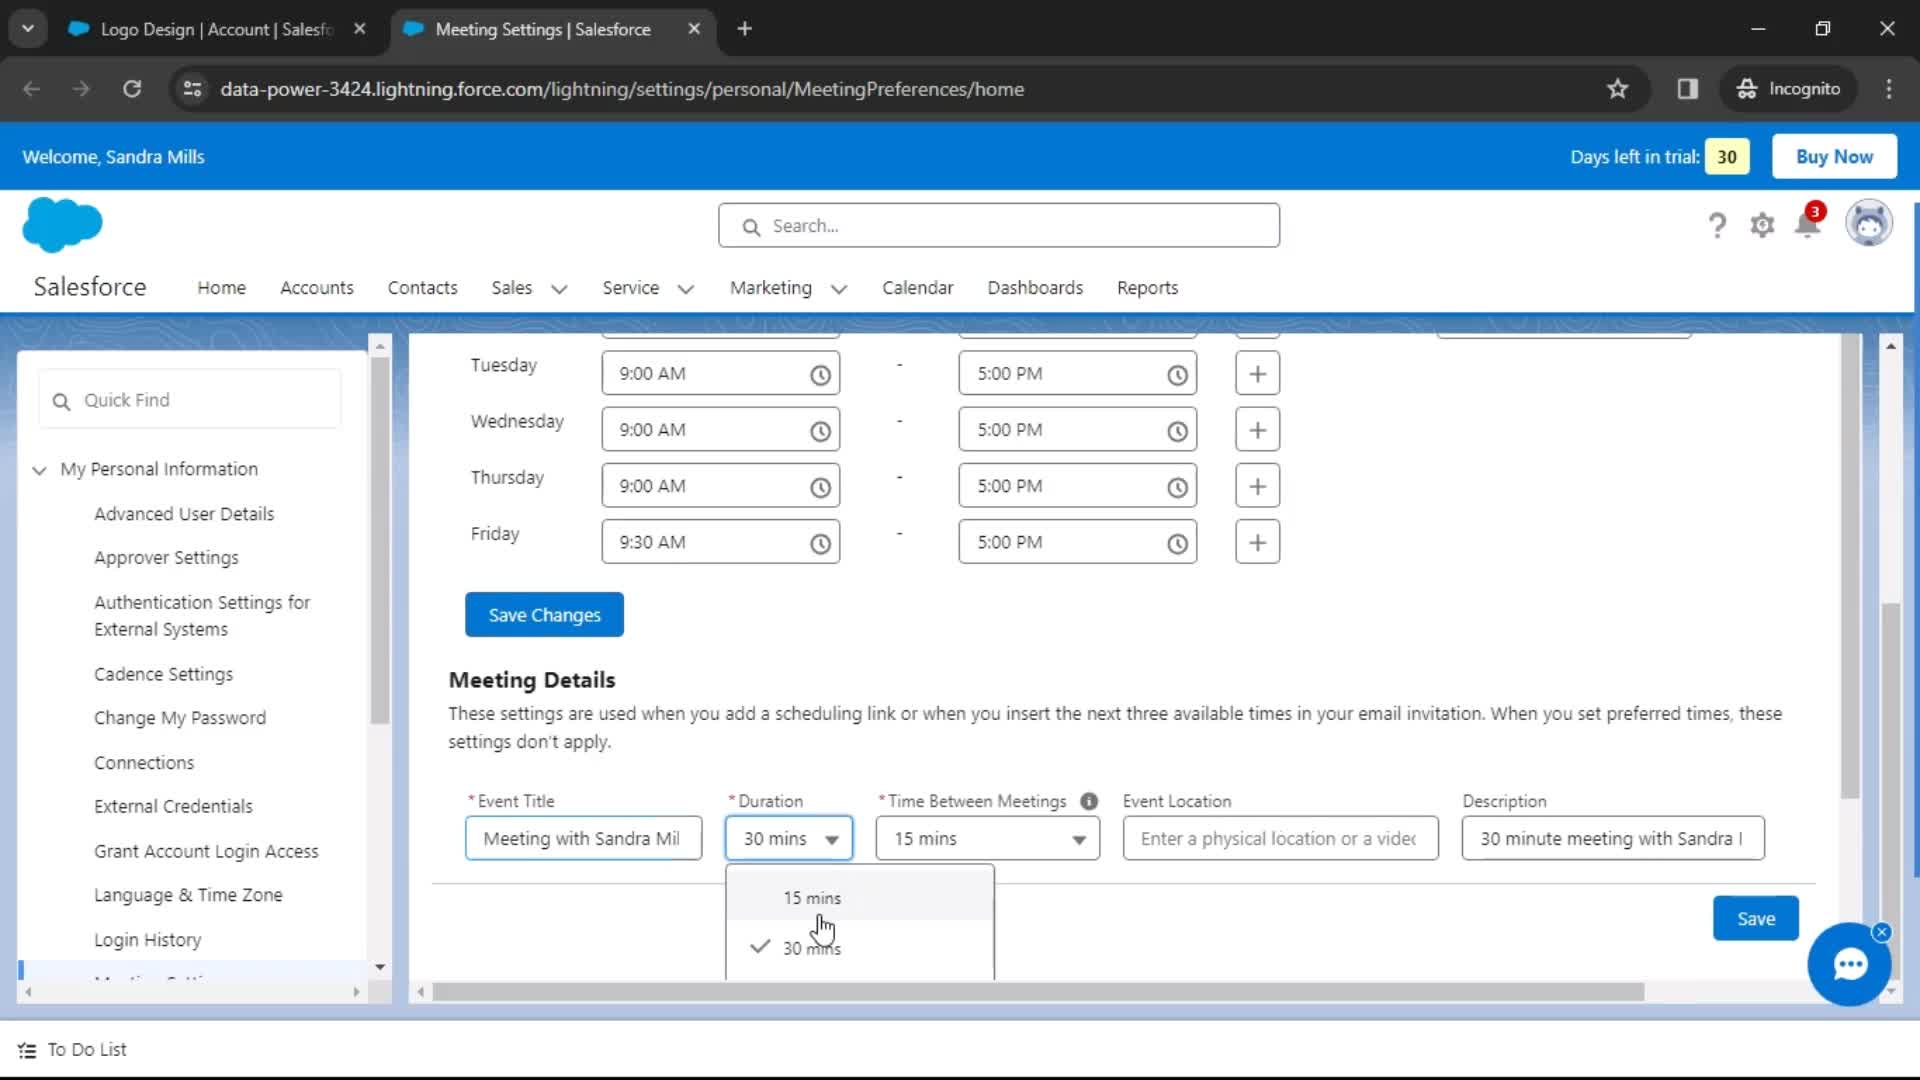Viewport: 1920px width, 1080px height.
Task: Open the Accounts nav tab
Action: tap(316, 288)
